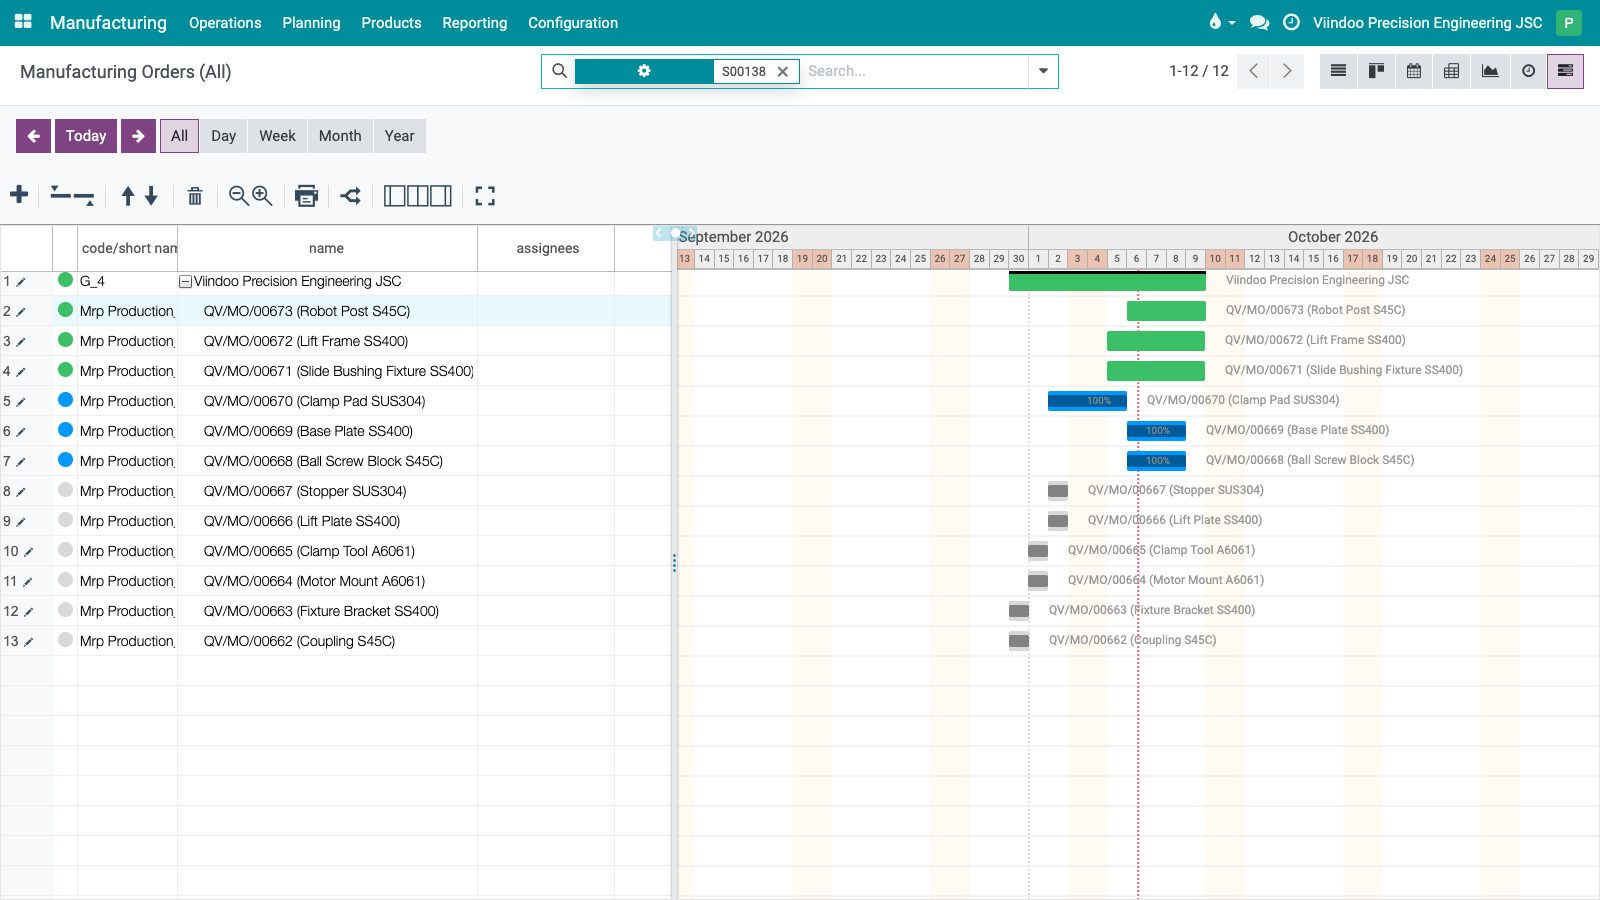Open the Planning menu
This screenshot has height=900, width=1600.
[x=311, y=22]
